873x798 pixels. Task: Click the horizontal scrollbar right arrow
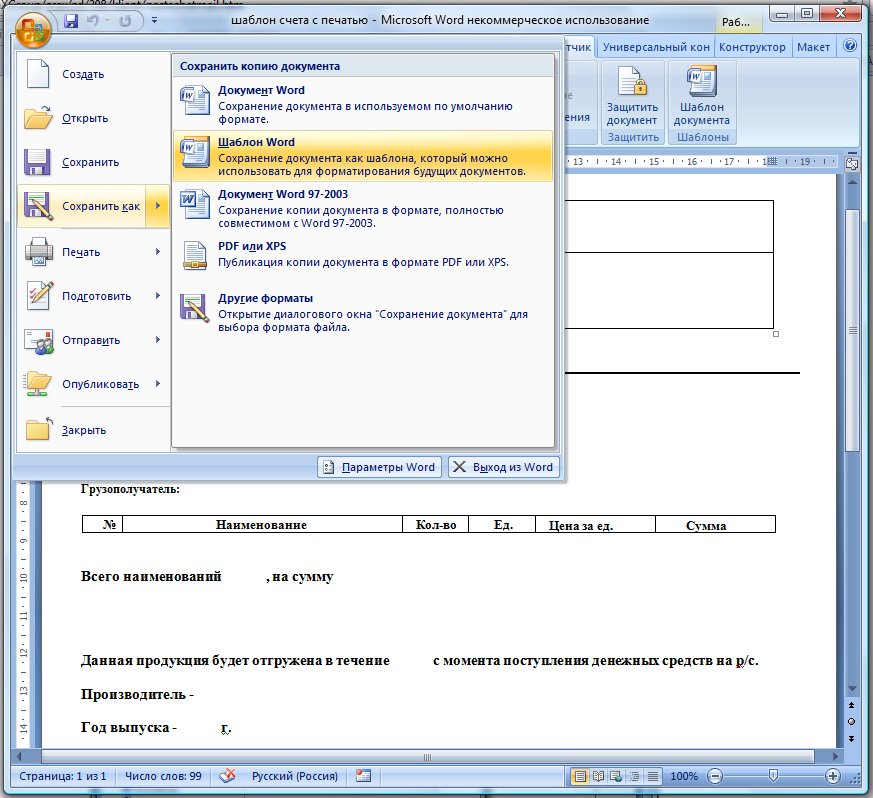coord(835,757)
